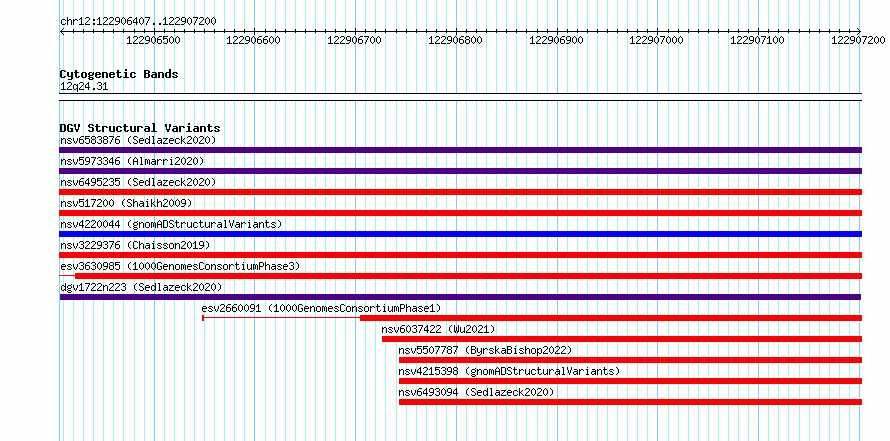Viewport: 890px width, 441px height.
Task: Open variant nsv6493094 (Sedlazeck2020) label
Action: point(476,392)
